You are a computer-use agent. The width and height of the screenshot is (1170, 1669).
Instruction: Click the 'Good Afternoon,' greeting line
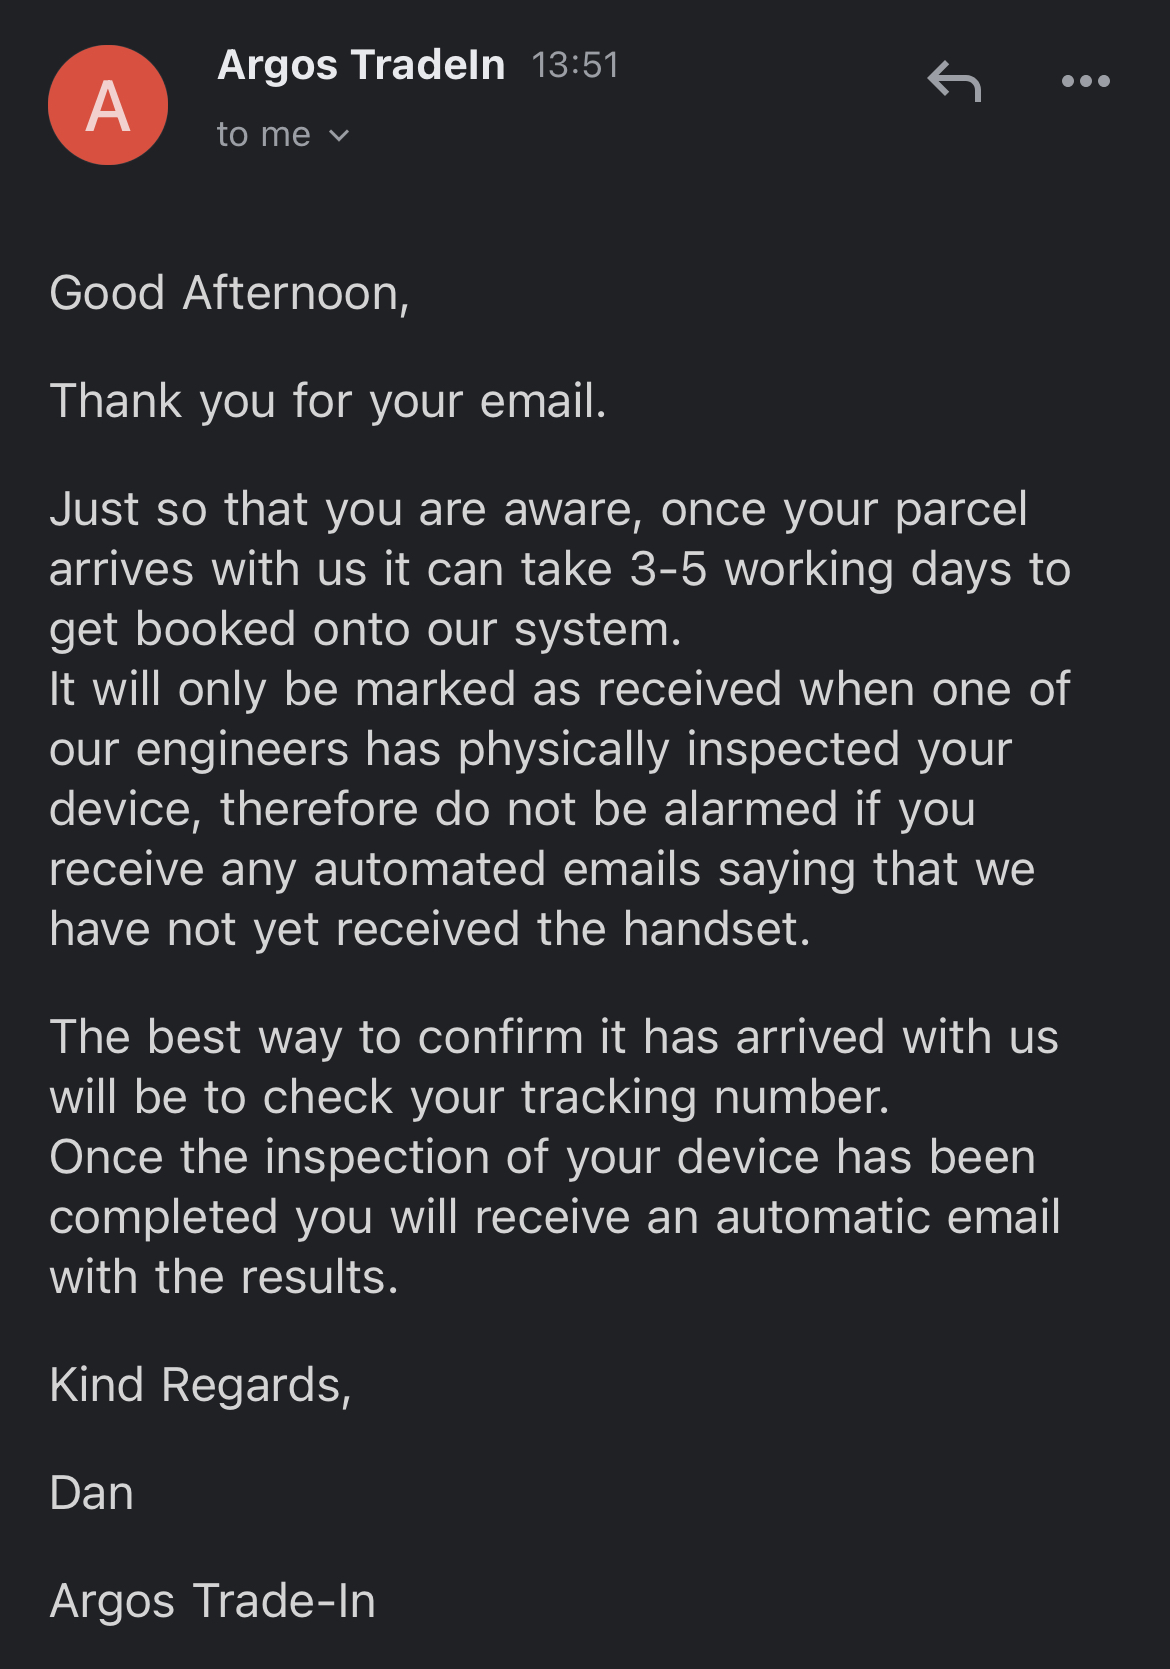[x=230, y=294]
